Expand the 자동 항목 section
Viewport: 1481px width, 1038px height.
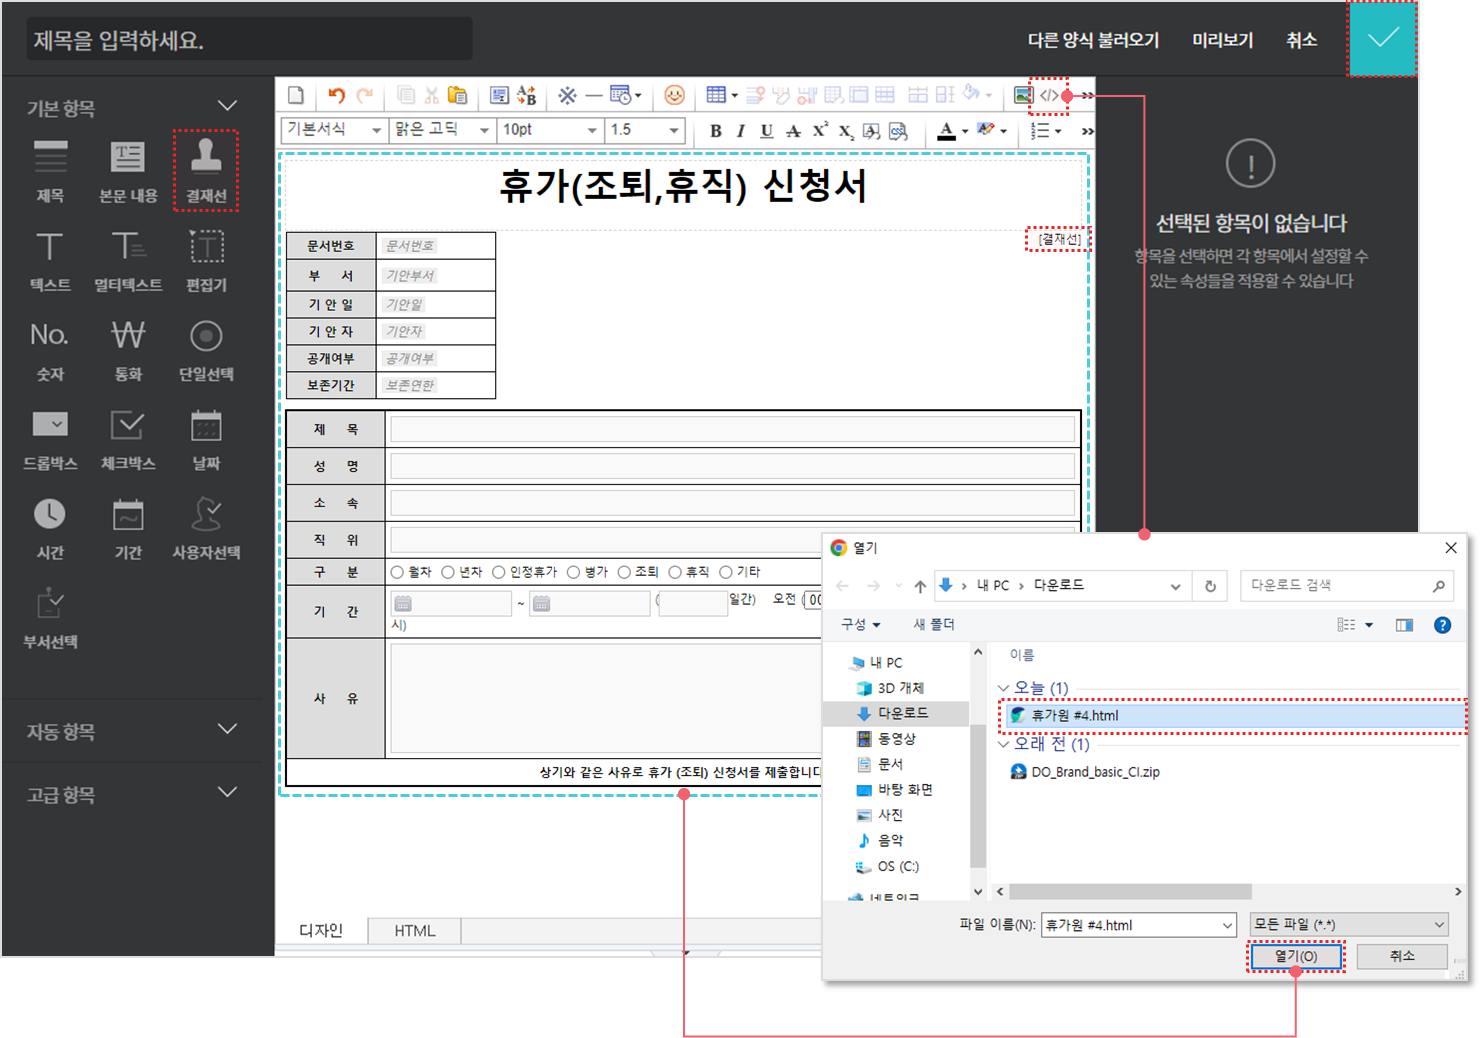[132, 731]
